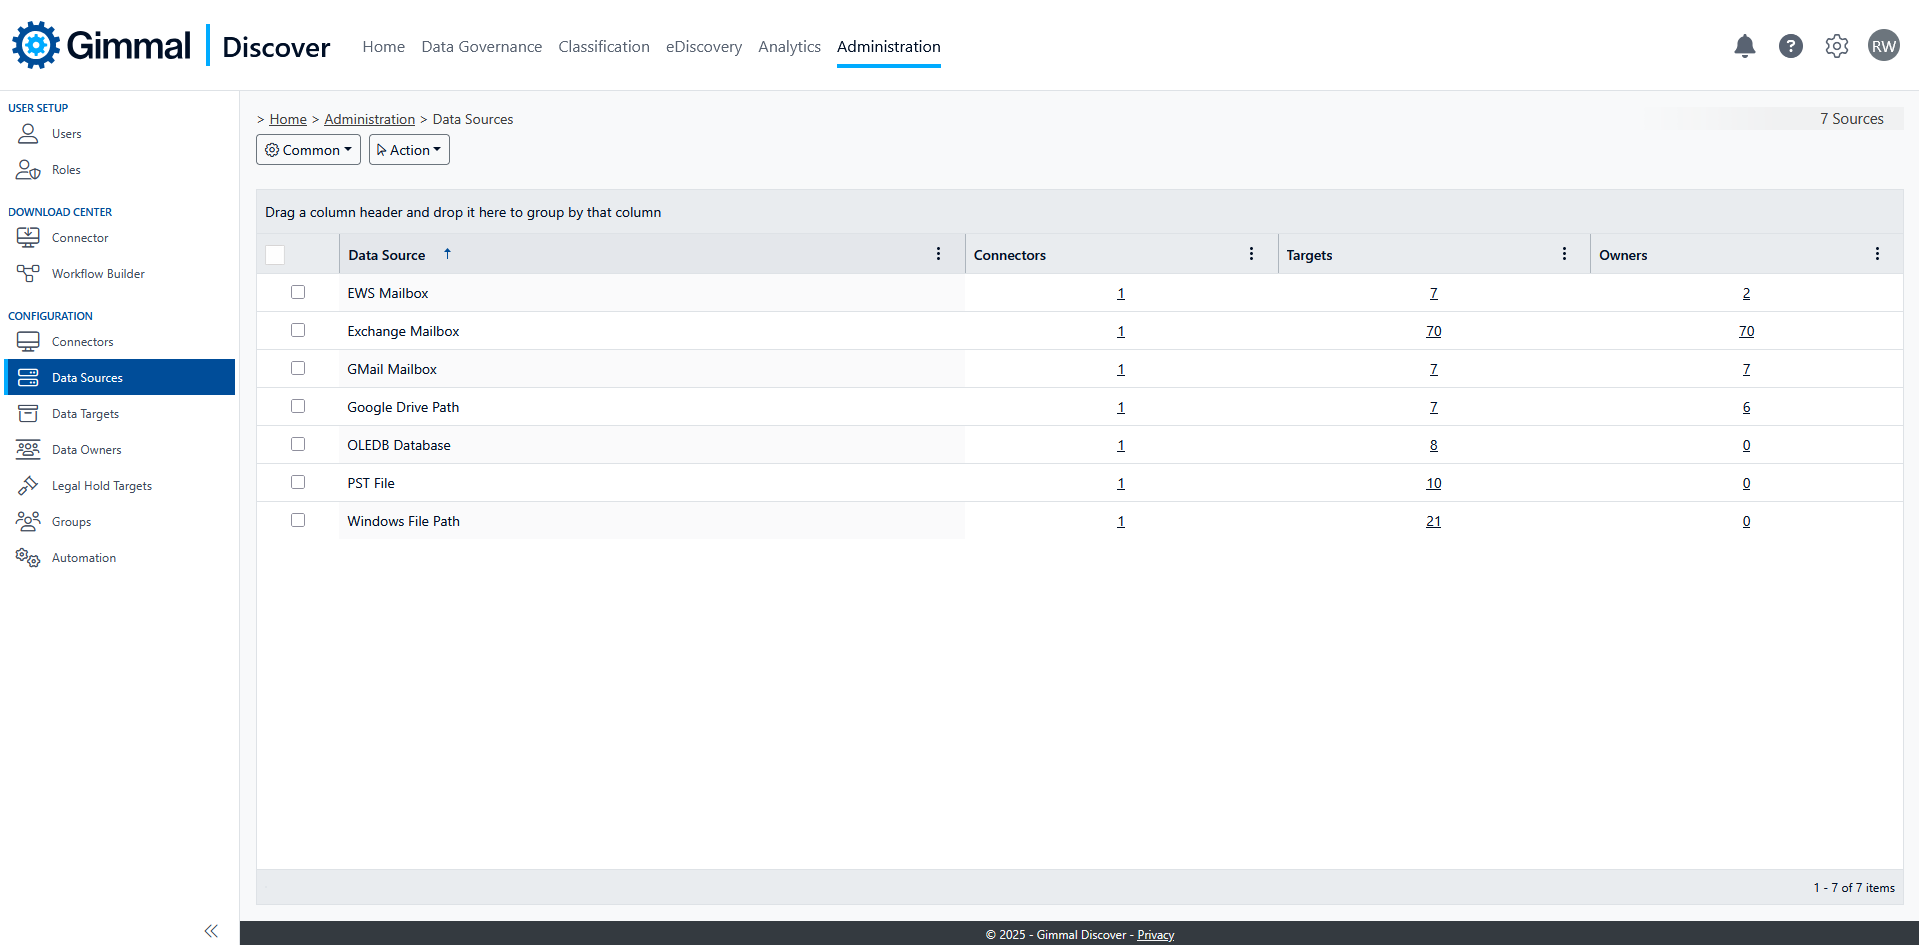1919x945 pixels.
Task: Select the PST File row checkbox
Action: point(298,482)
